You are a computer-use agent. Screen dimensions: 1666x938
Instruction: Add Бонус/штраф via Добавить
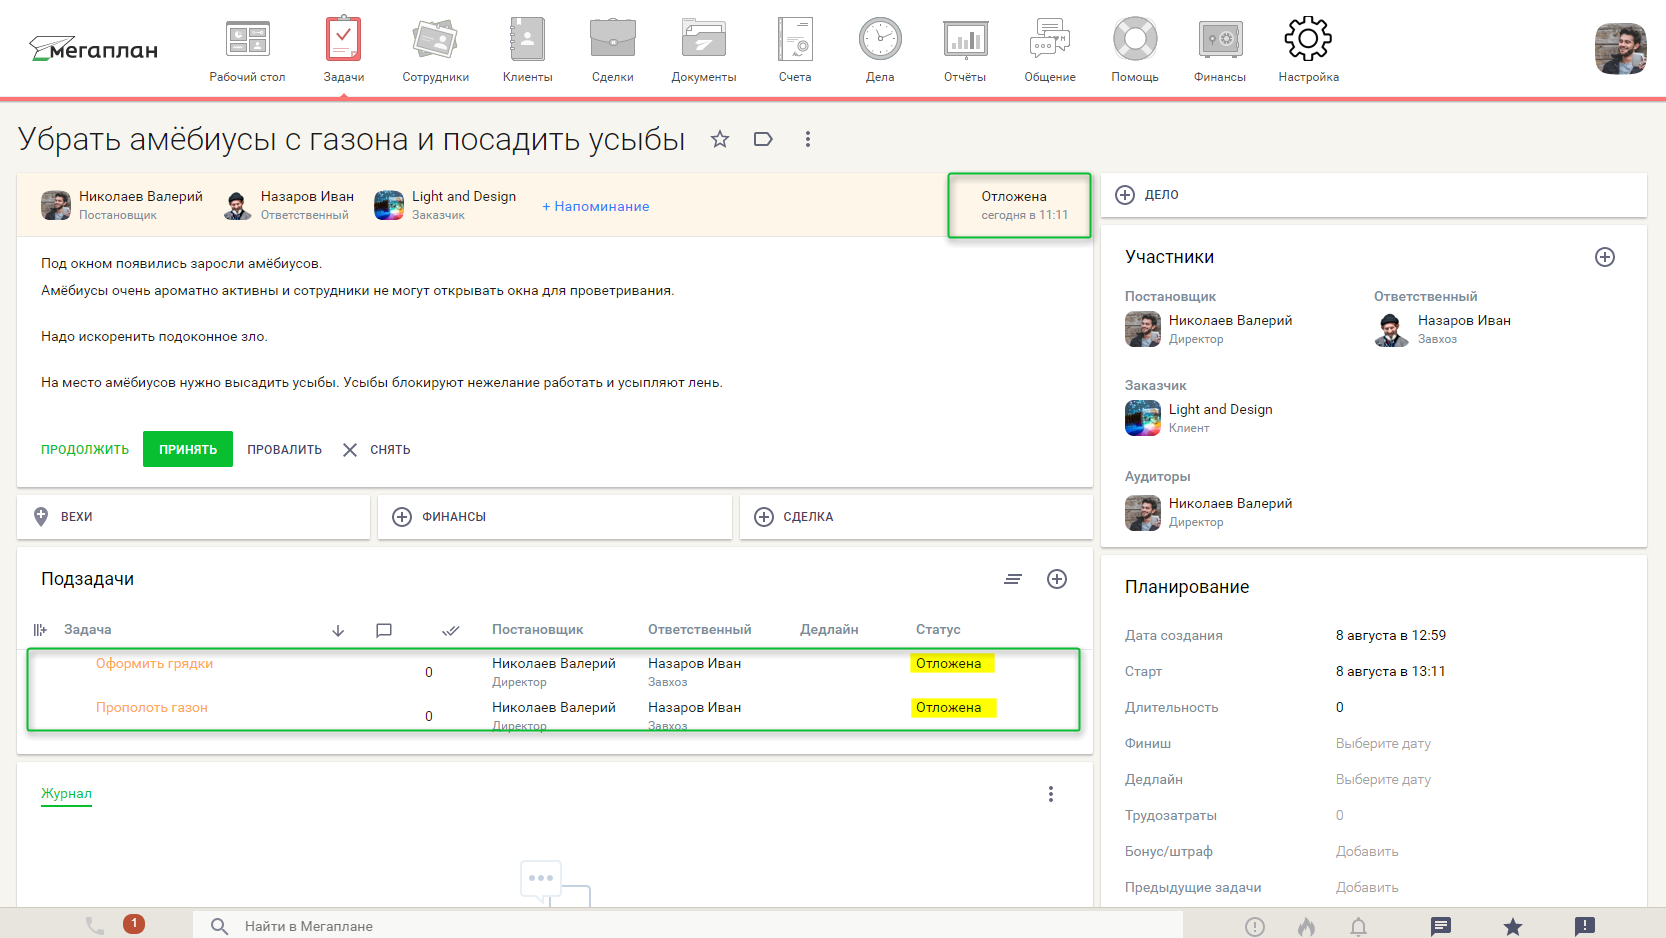coord(1367,851)
